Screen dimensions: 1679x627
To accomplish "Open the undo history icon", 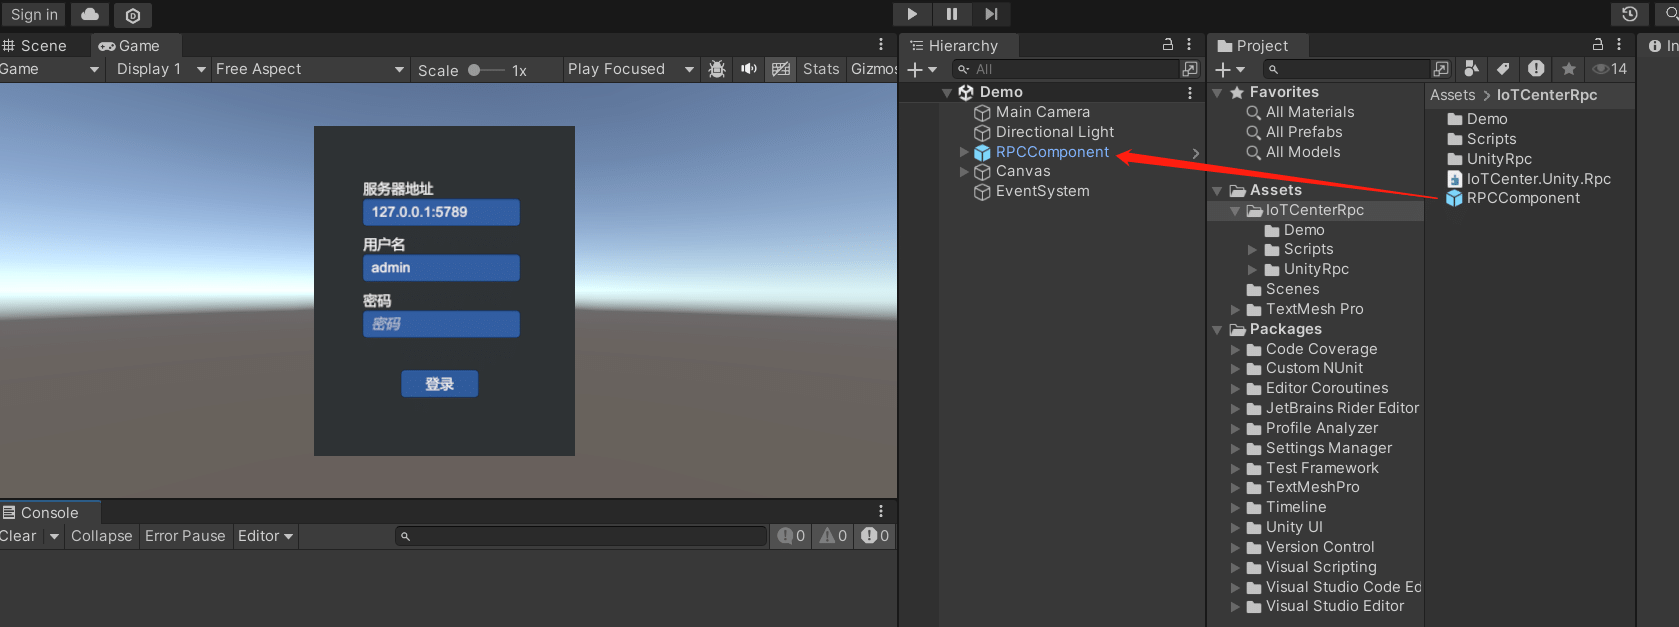I will [x=1629, y=14].
